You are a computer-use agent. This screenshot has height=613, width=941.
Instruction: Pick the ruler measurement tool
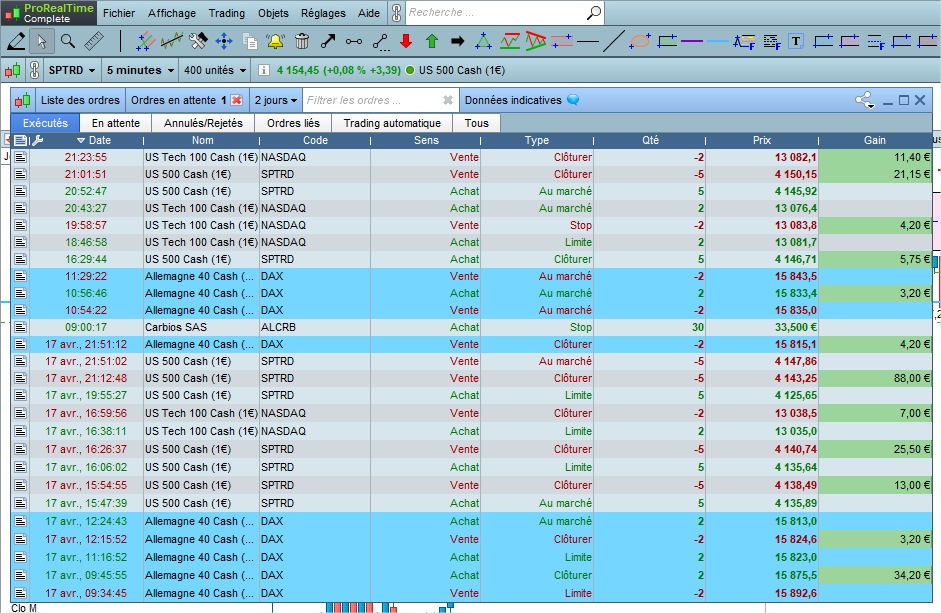pos(94,41)
